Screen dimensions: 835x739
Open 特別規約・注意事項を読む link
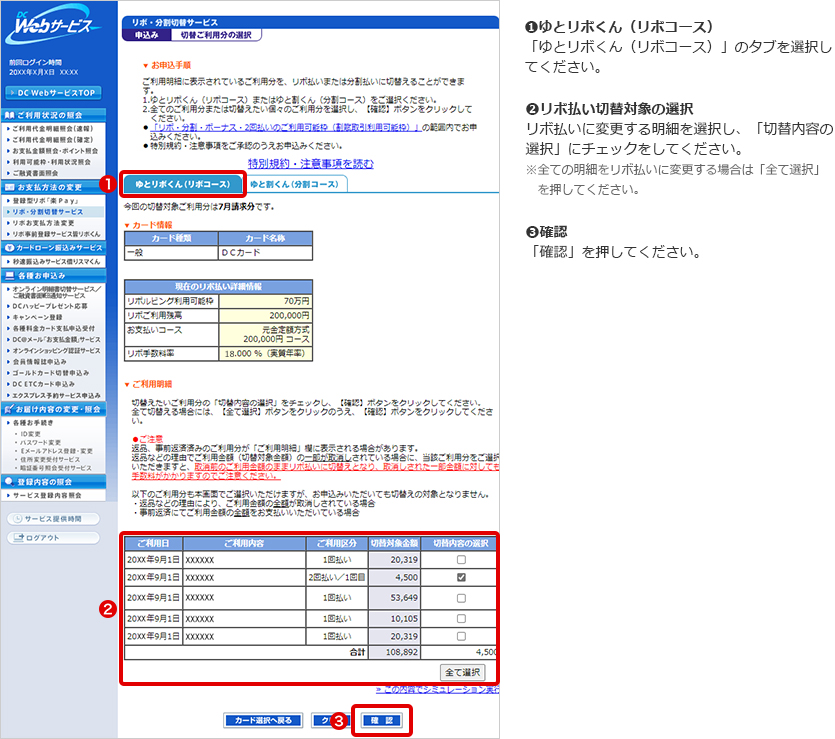(x=311, y=163)
